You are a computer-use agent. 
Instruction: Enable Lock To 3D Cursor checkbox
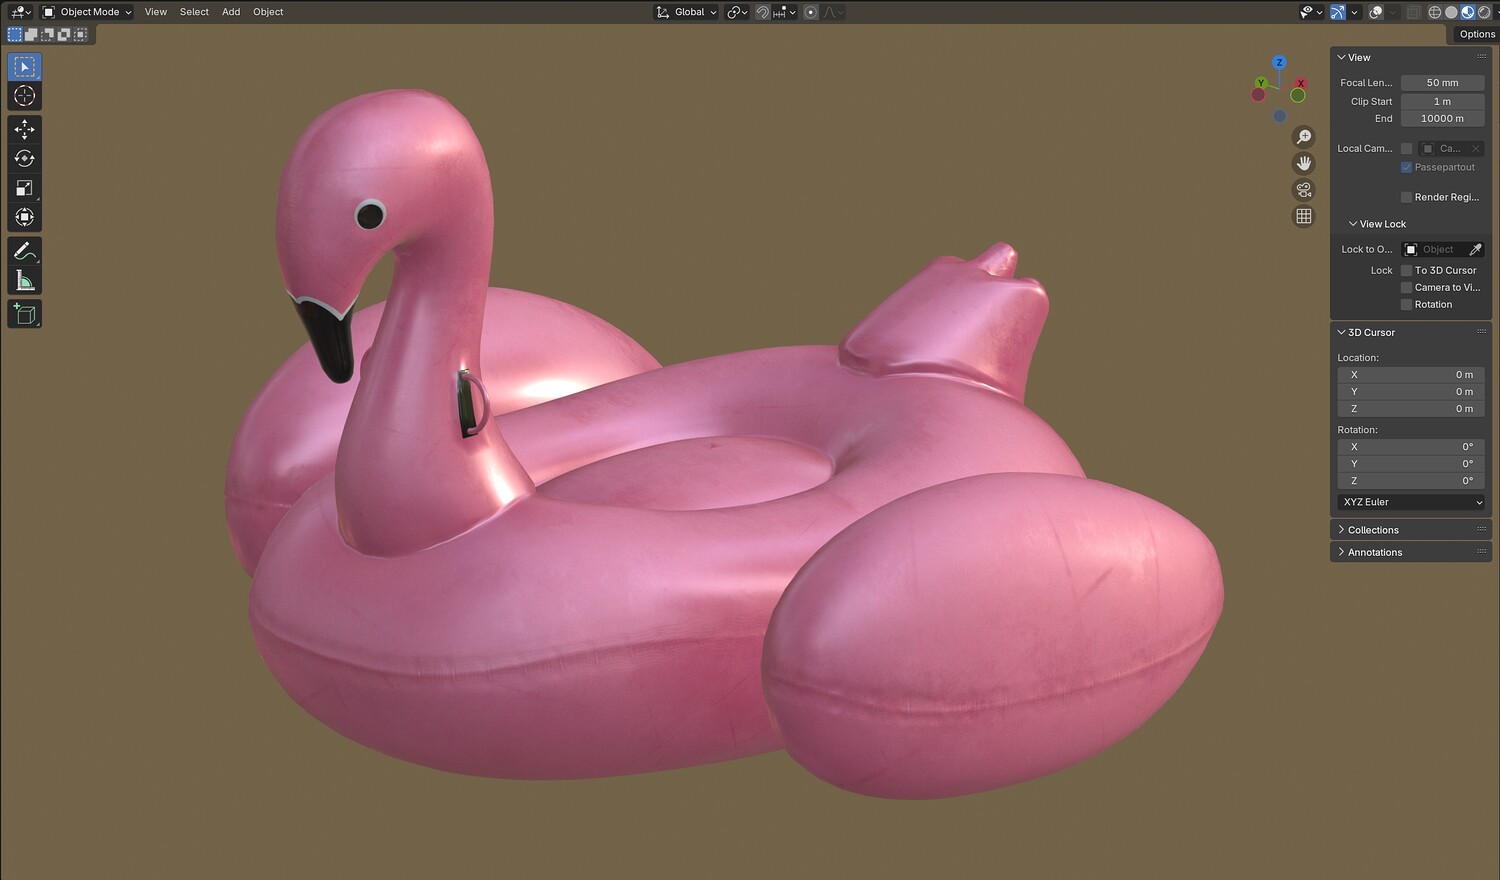(1406, 270)
